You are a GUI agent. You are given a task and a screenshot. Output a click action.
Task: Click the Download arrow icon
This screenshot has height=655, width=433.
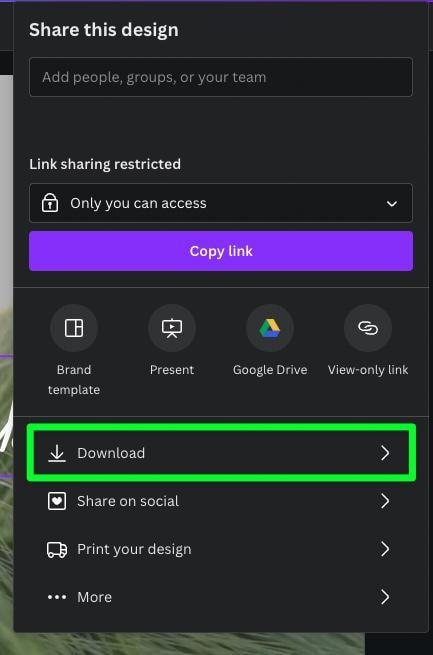57,453
